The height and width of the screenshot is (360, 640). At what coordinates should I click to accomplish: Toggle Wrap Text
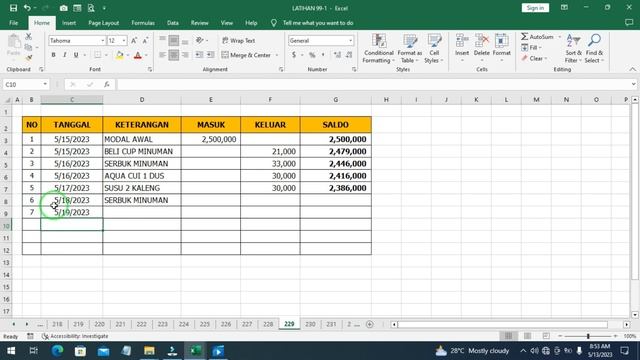pyautogui.click(x=239, y=40)
